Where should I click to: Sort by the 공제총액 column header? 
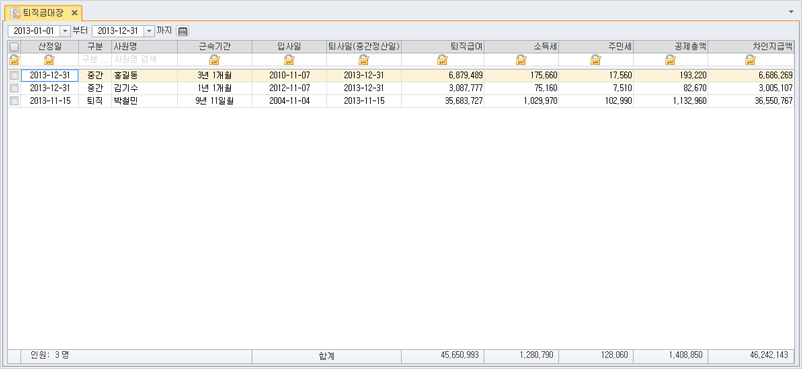[x=671, y=47]
